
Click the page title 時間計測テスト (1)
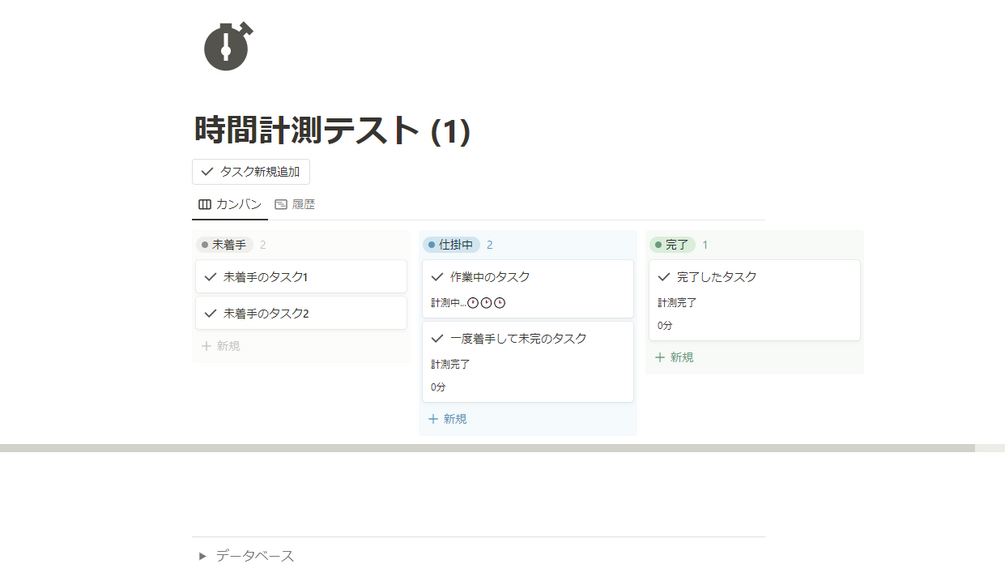pyautogui.click(x=333, y=130)
